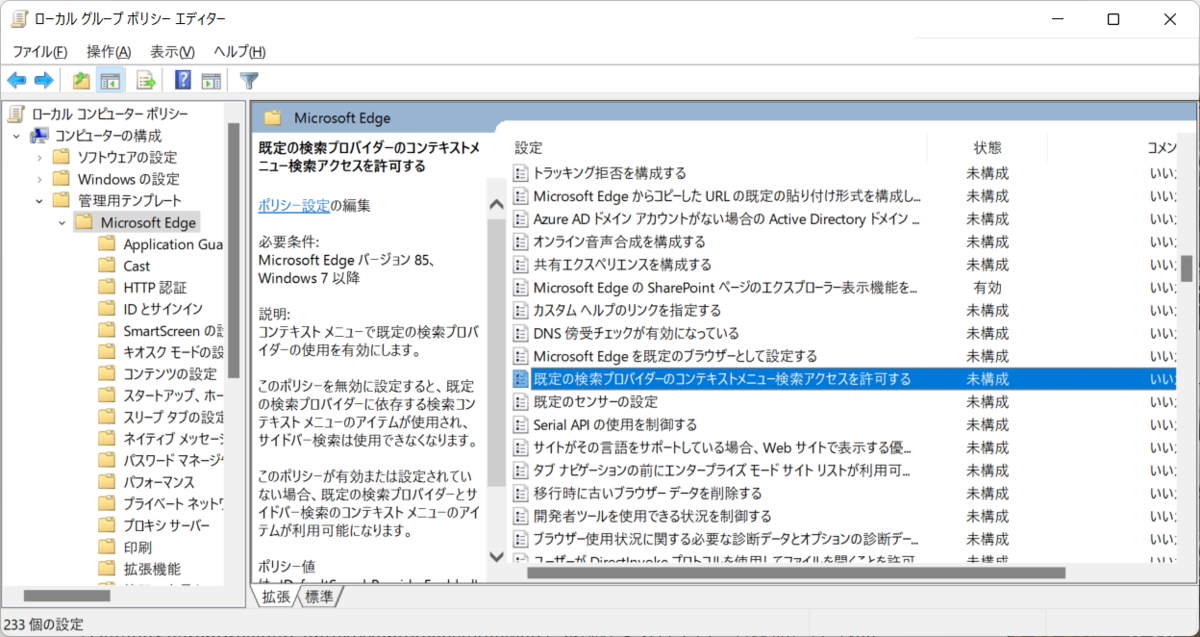Click the コンテンツの設定 folder icon
Image resolution: width=1200 pixels, height=637 pixels.
tap(106, 374)
